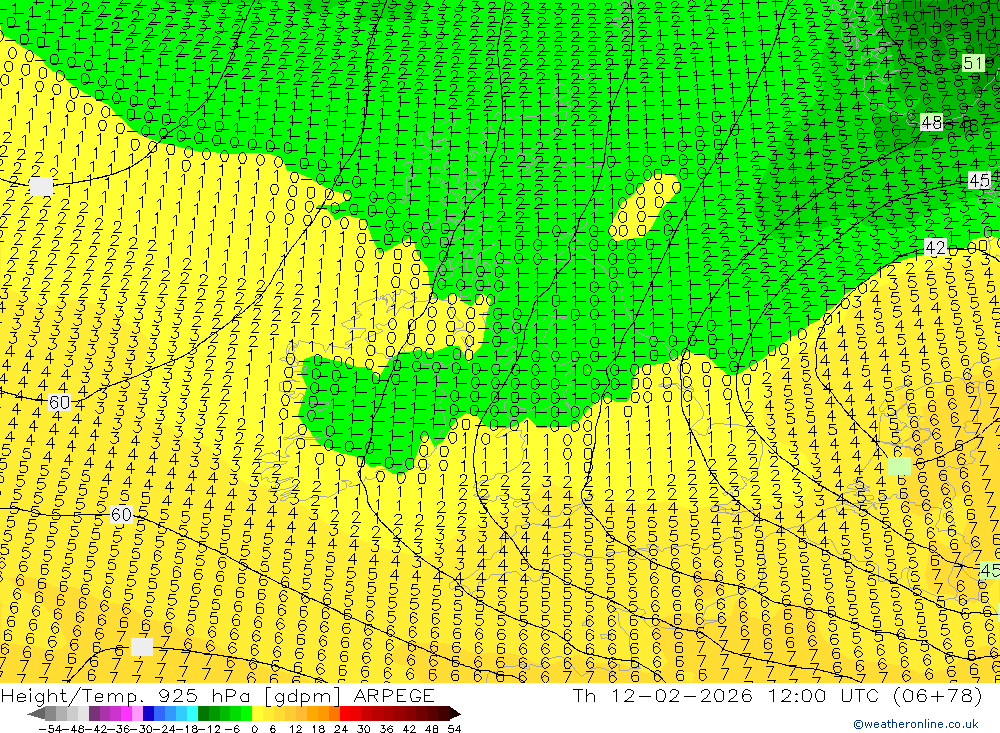Pick the dark blue legend swatch near -30
1000x733 pixels.
point(148,713)
